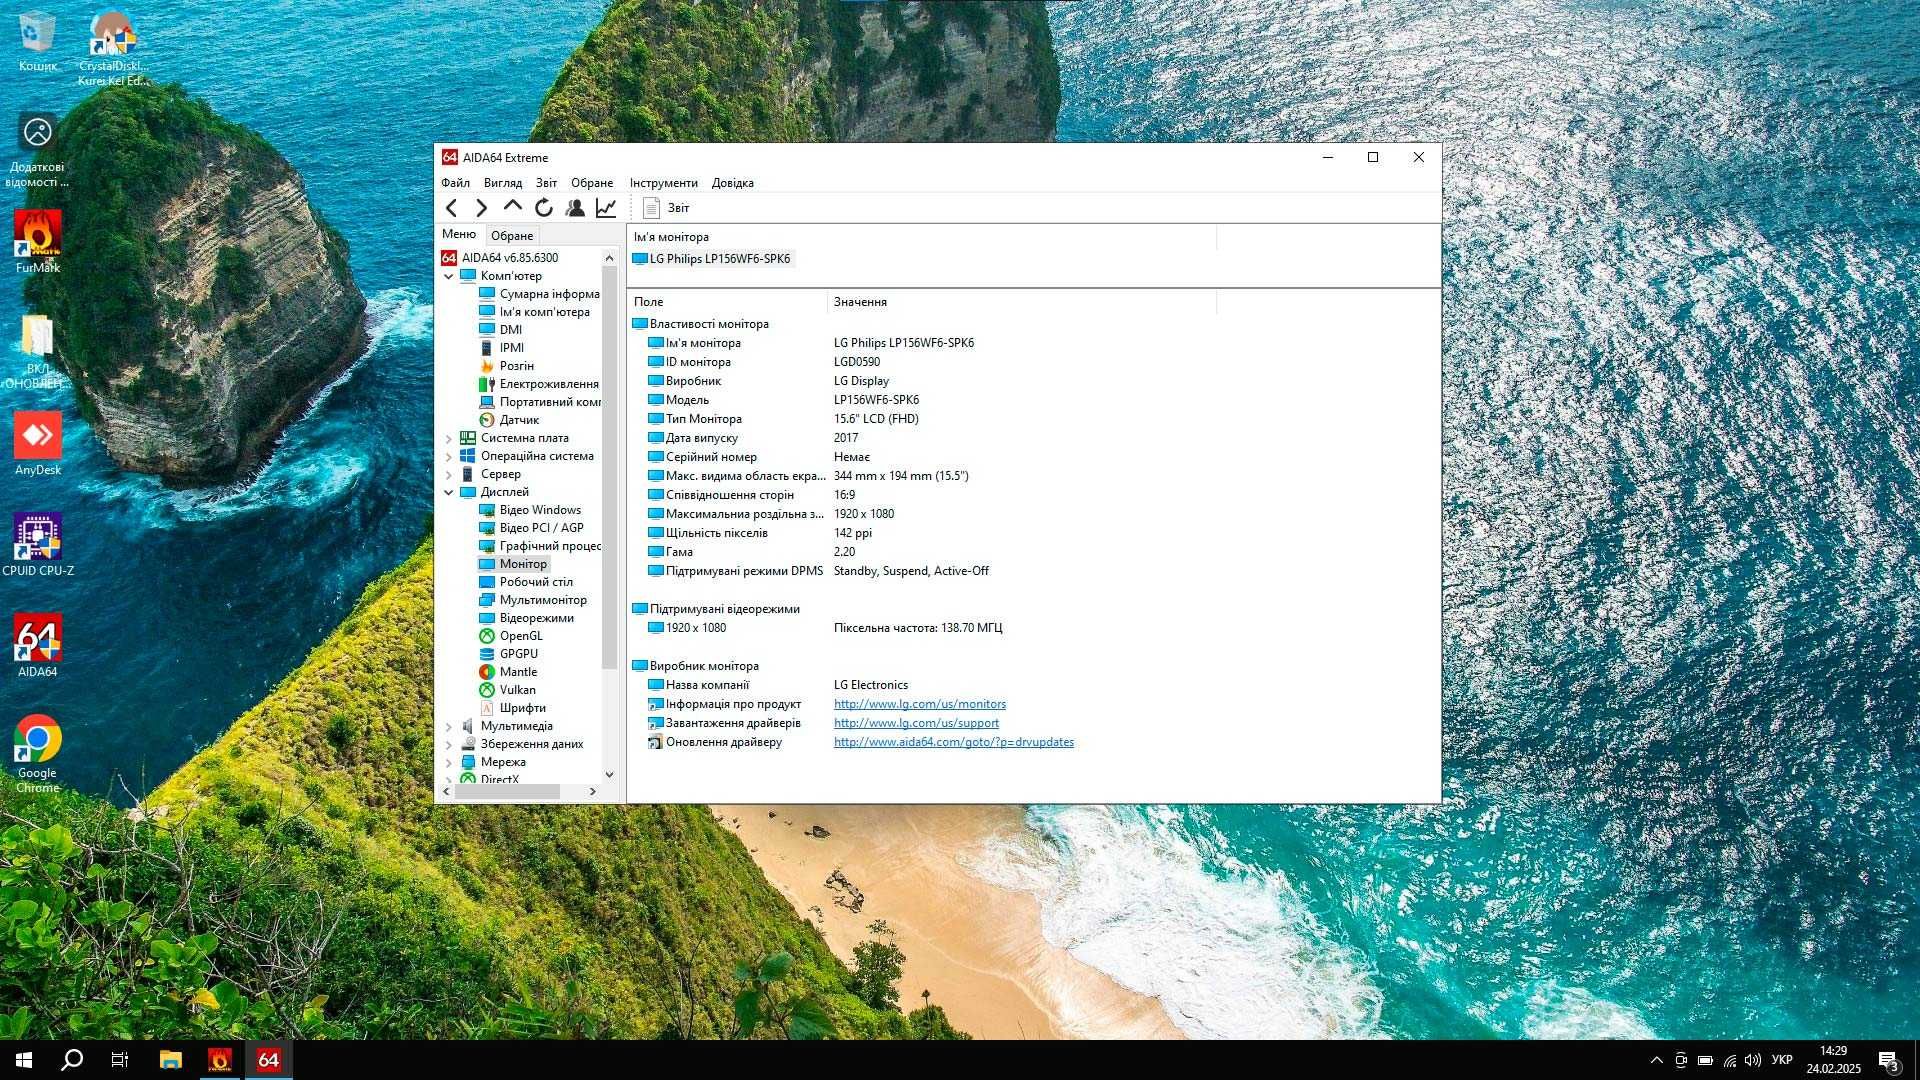This screenshot has height=1080, width=1920.
Task: Select Мультимонітор in the tree
Action: pyautogui.click(x=533, y=600)
